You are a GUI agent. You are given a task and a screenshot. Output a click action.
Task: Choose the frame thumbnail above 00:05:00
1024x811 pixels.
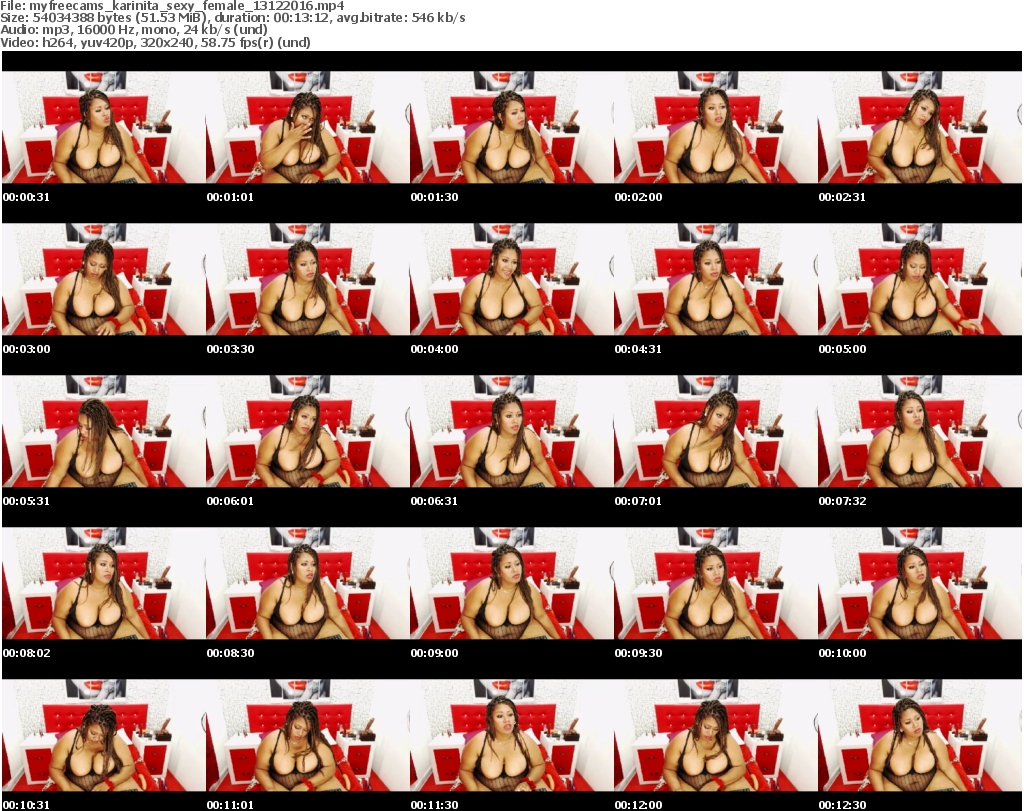920,279
